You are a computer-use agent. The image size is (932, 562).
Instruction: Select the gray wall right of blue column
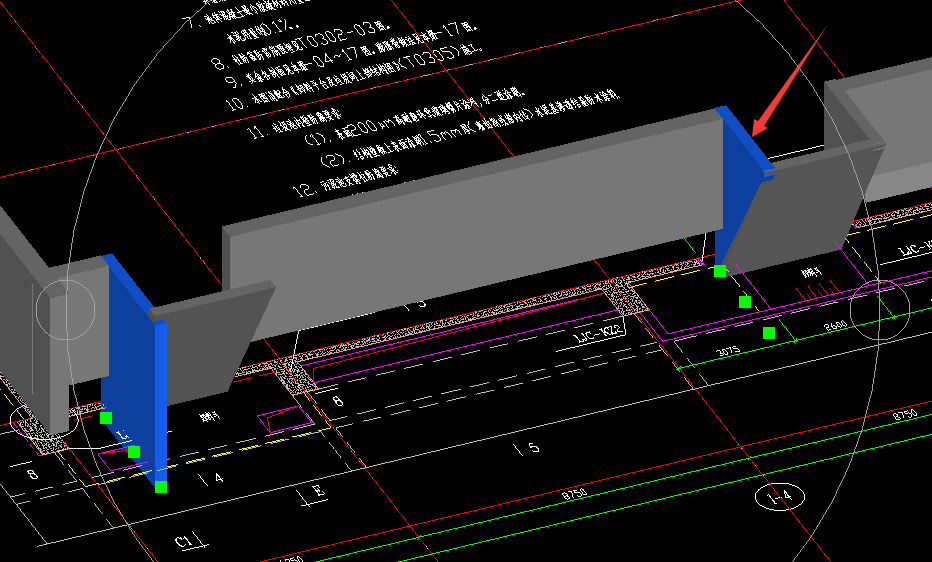(802, 208)
